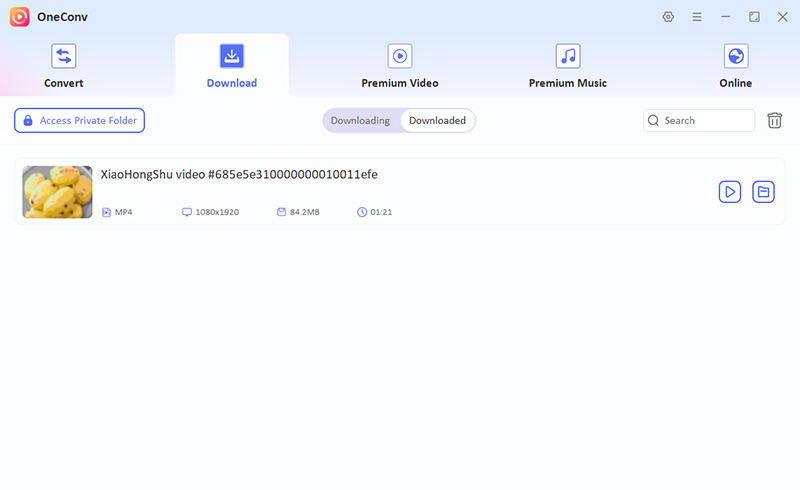Open the Premium Video tab

click(399, 66)
